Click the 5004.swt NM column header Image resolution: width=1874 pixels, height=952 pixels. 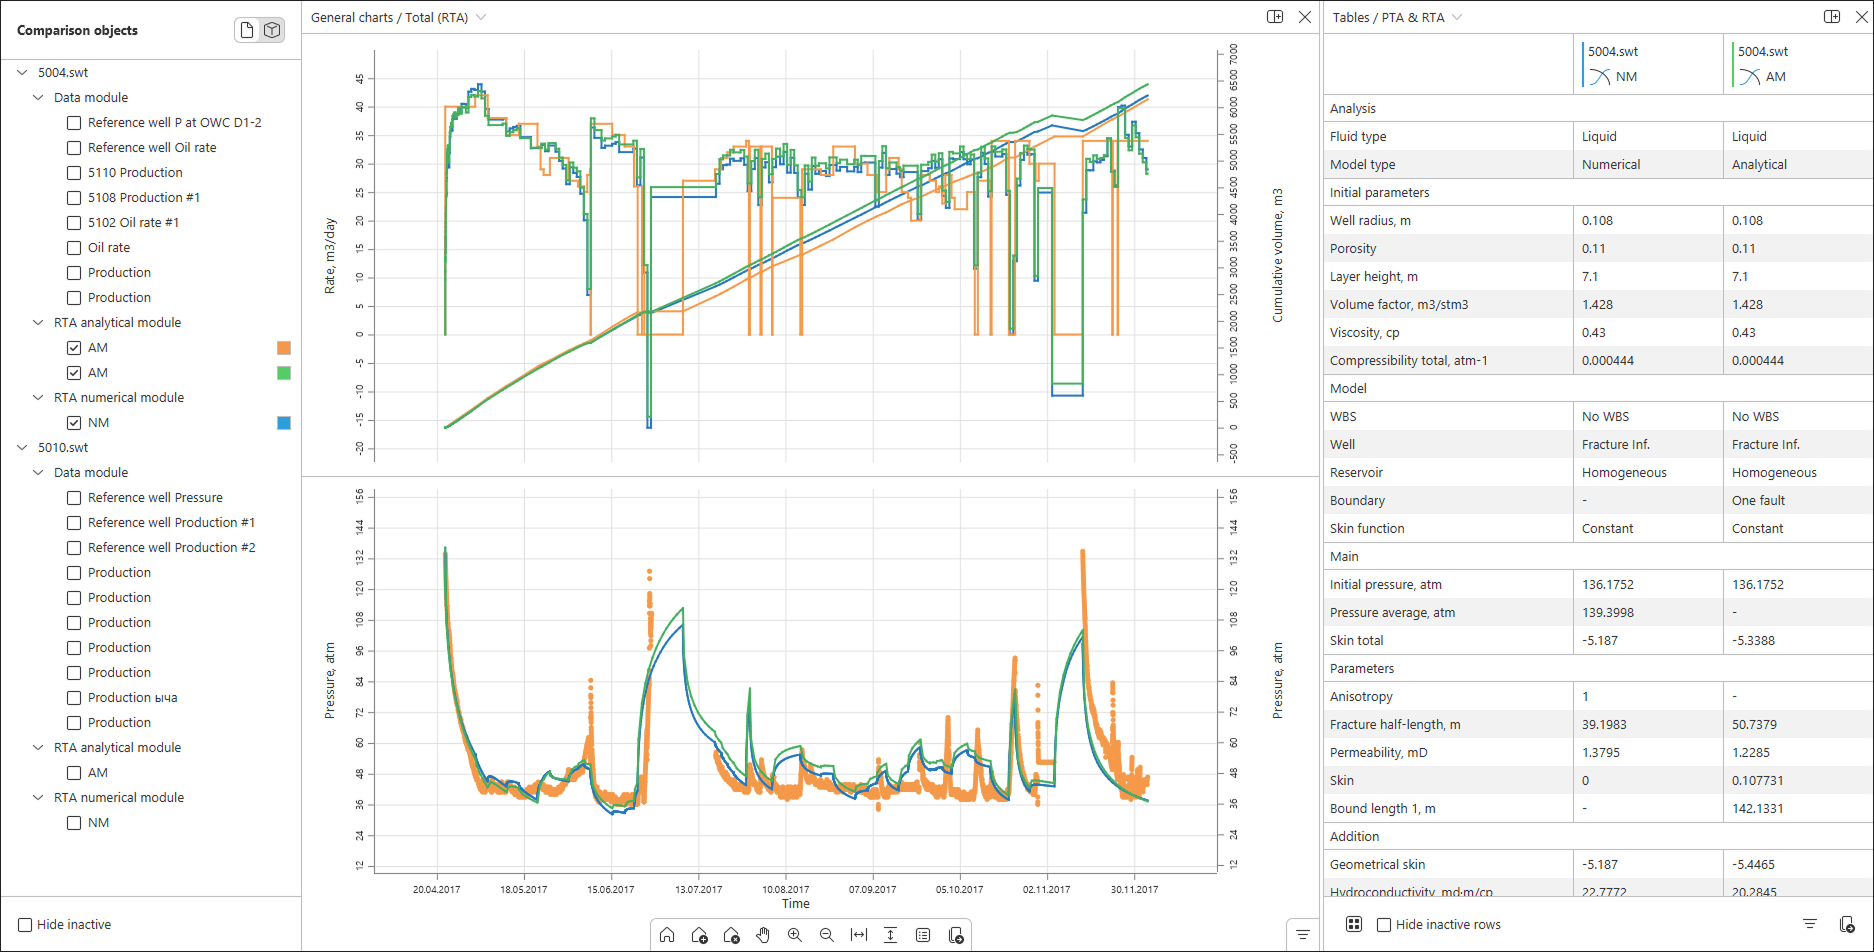coord(1613,64)
